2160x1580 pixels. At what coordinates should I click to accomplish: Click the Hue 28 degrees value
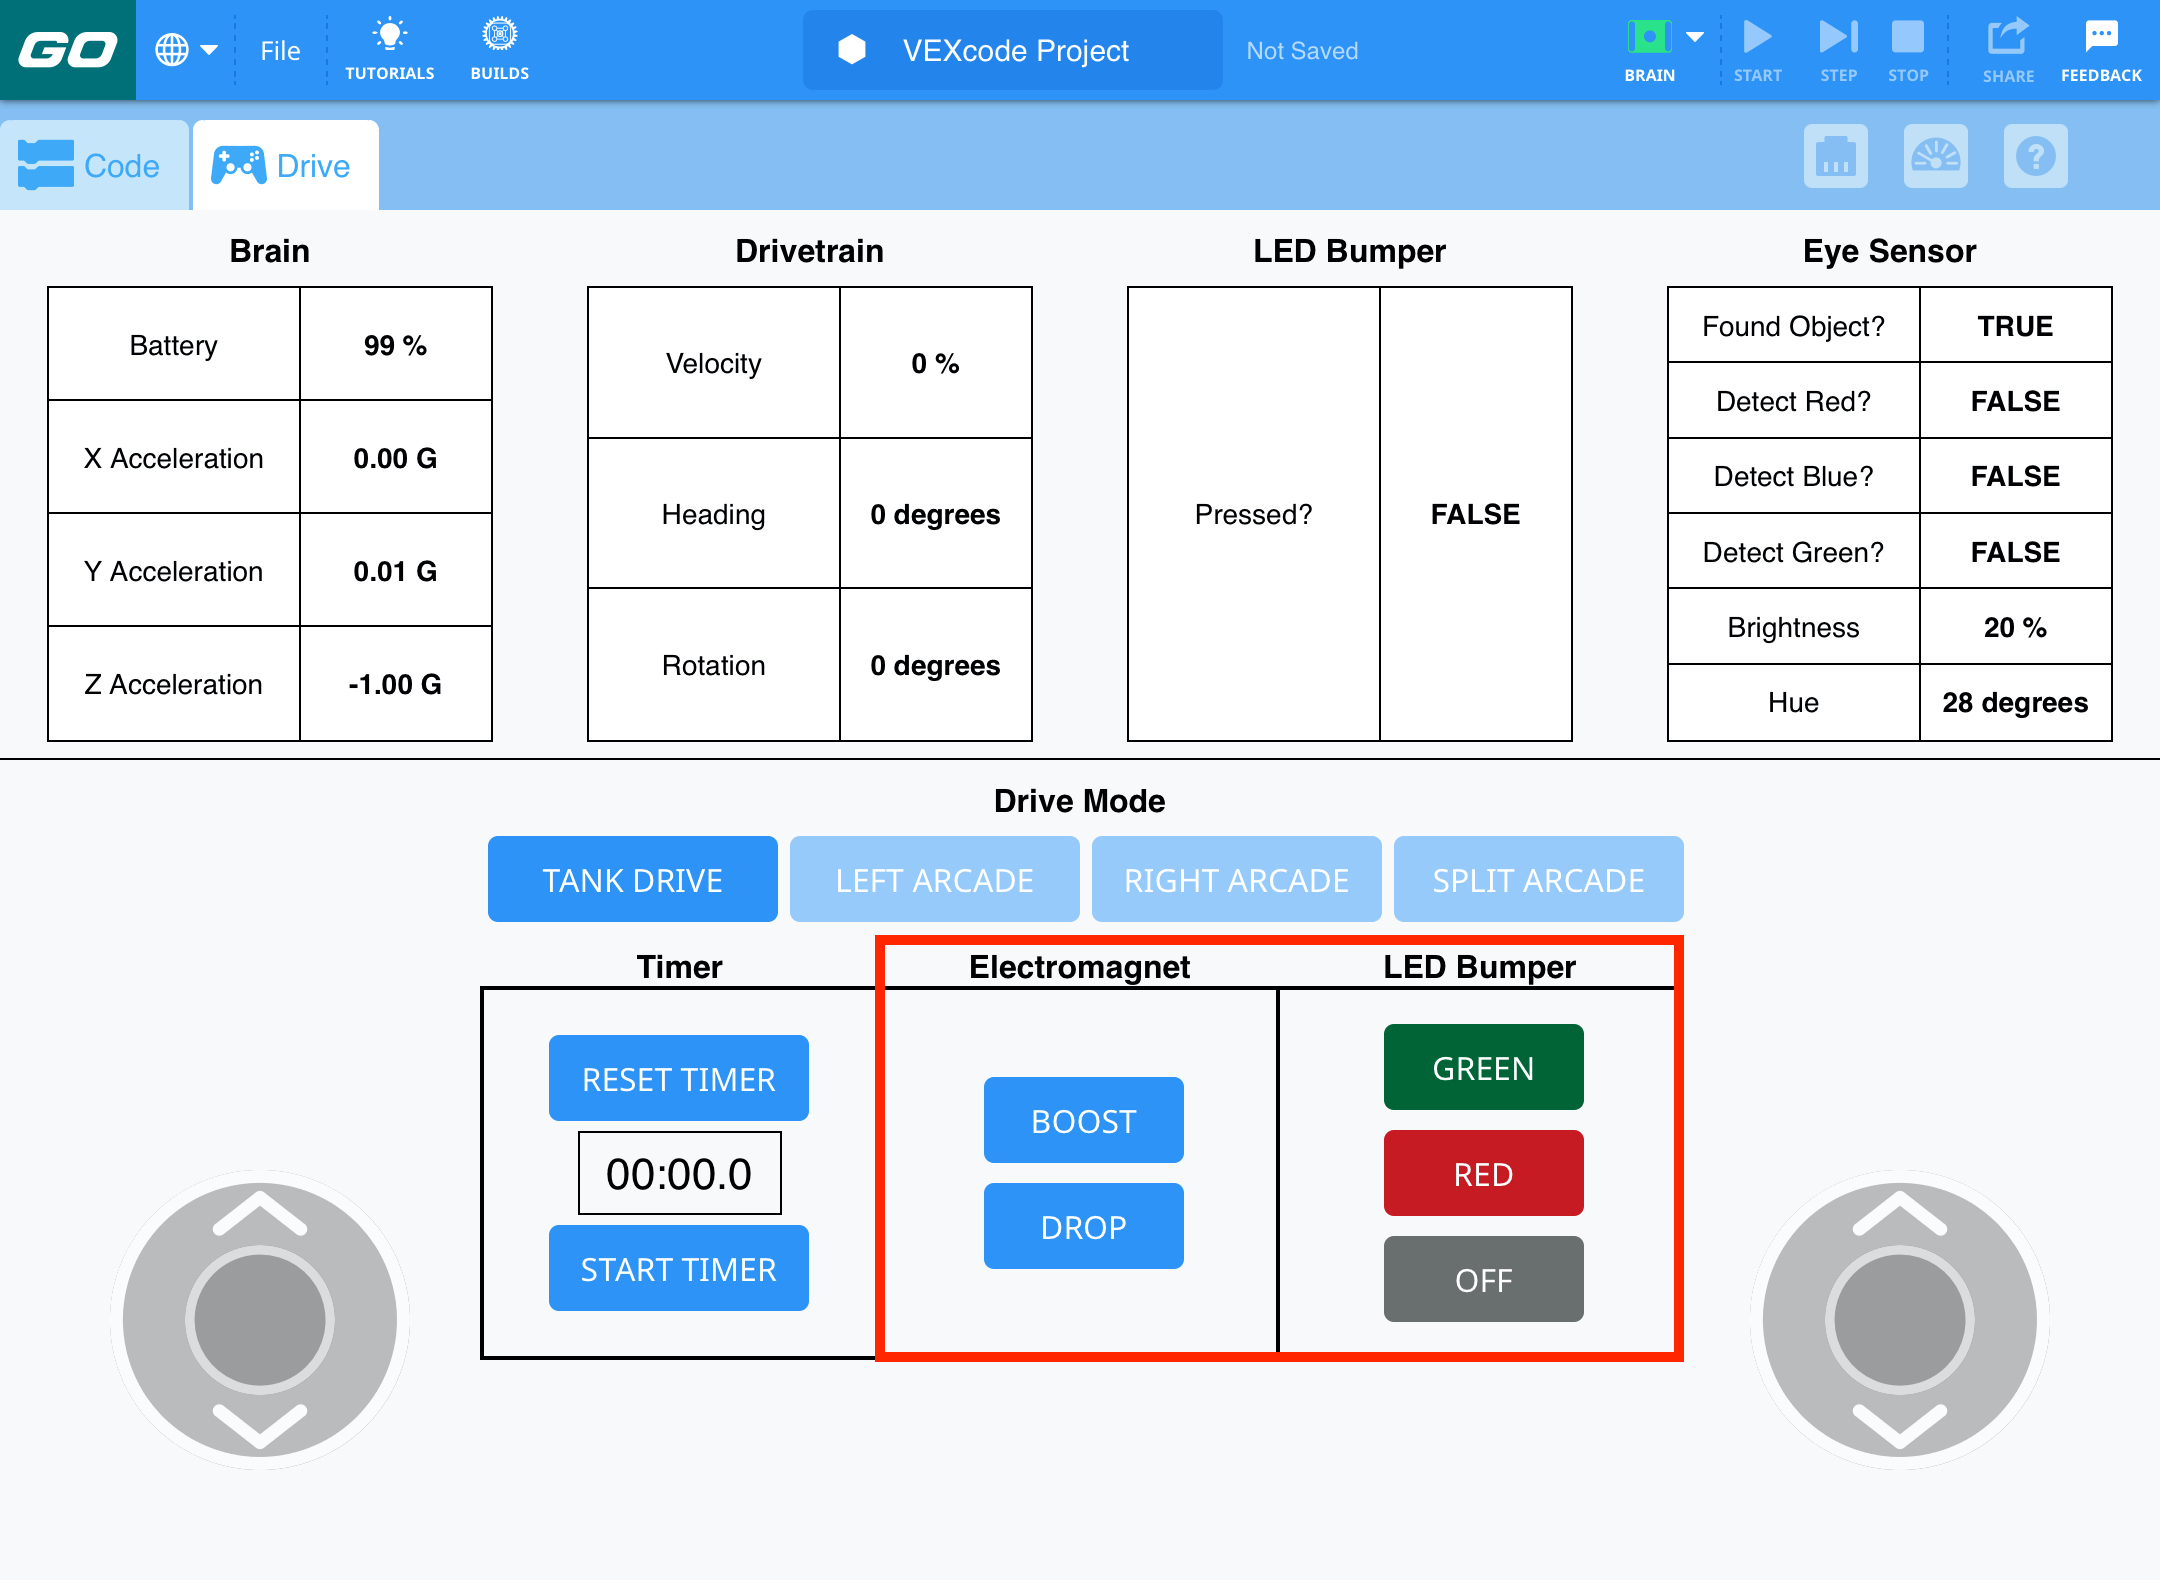(x=2015, y=702)
